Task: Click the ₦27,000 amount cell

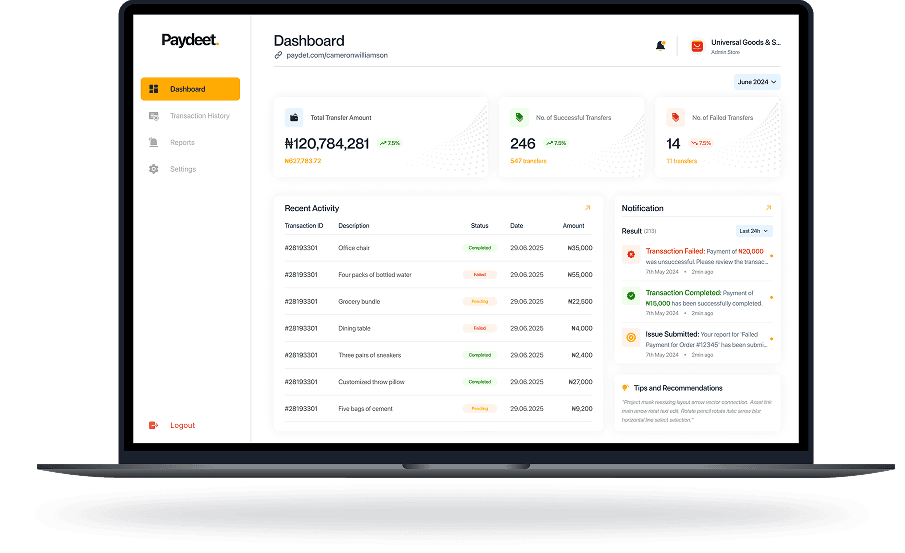Action: (580, 382)
